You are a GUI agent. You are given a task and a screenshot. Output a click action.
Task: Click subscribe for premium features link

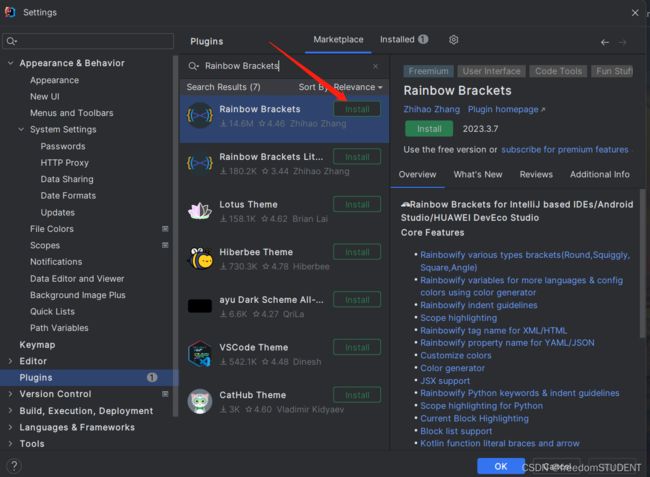565,150
